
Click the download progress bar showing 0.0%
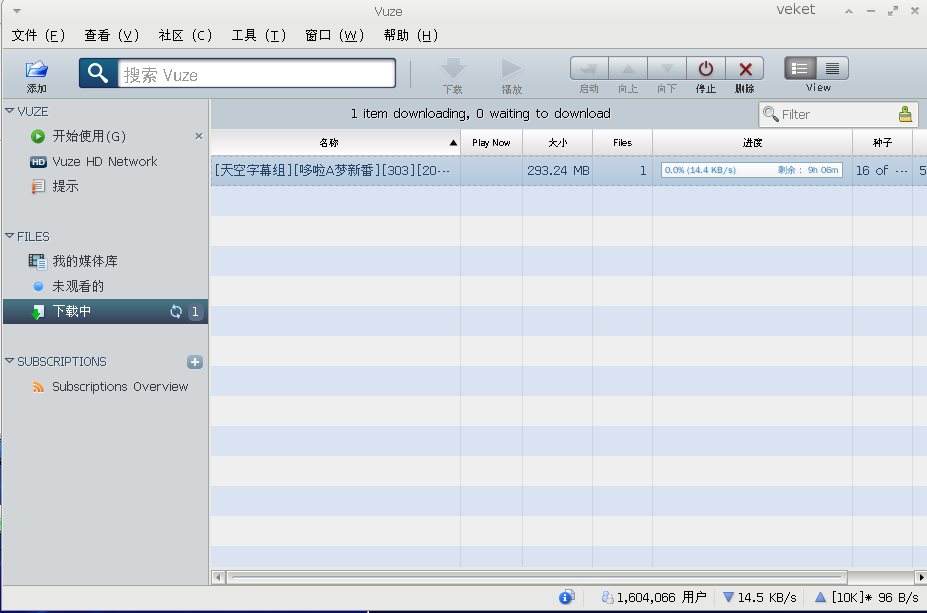pyautogui.click(x=752, y=170)
